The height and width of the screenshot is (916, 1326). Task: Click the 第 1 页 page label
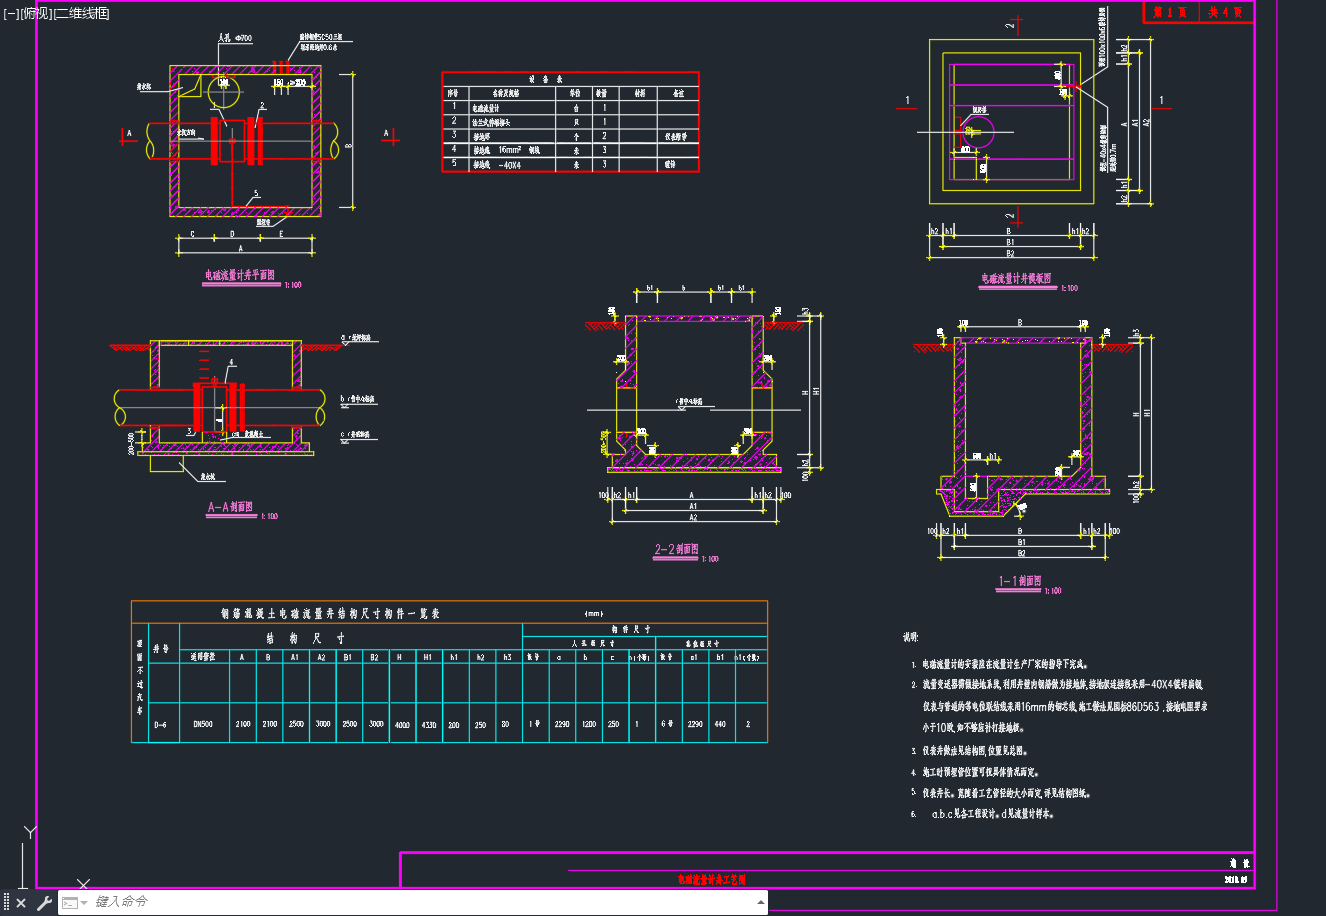(x=1169, y=12)
